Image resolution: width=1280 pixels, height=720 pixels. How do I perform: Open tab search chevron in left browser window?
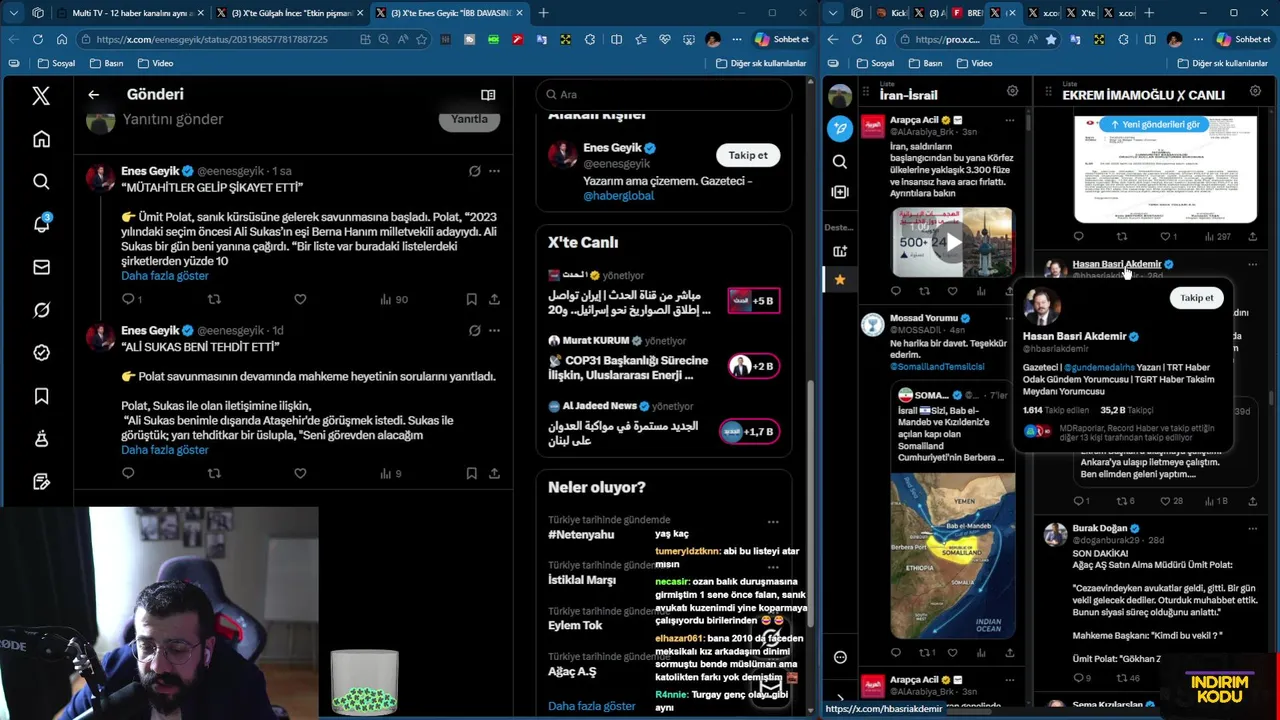tap(13, 13)
